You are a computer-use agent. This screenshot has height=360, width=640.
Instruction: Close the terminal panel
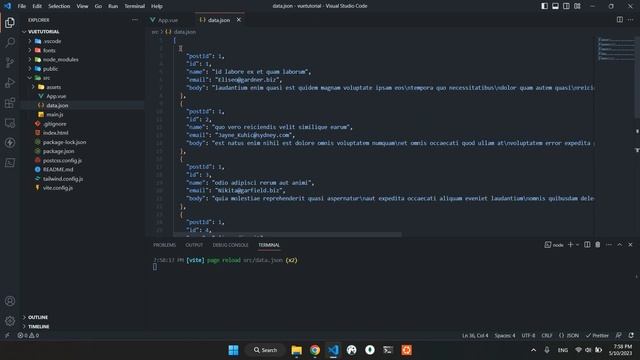[x=630, y=244]
